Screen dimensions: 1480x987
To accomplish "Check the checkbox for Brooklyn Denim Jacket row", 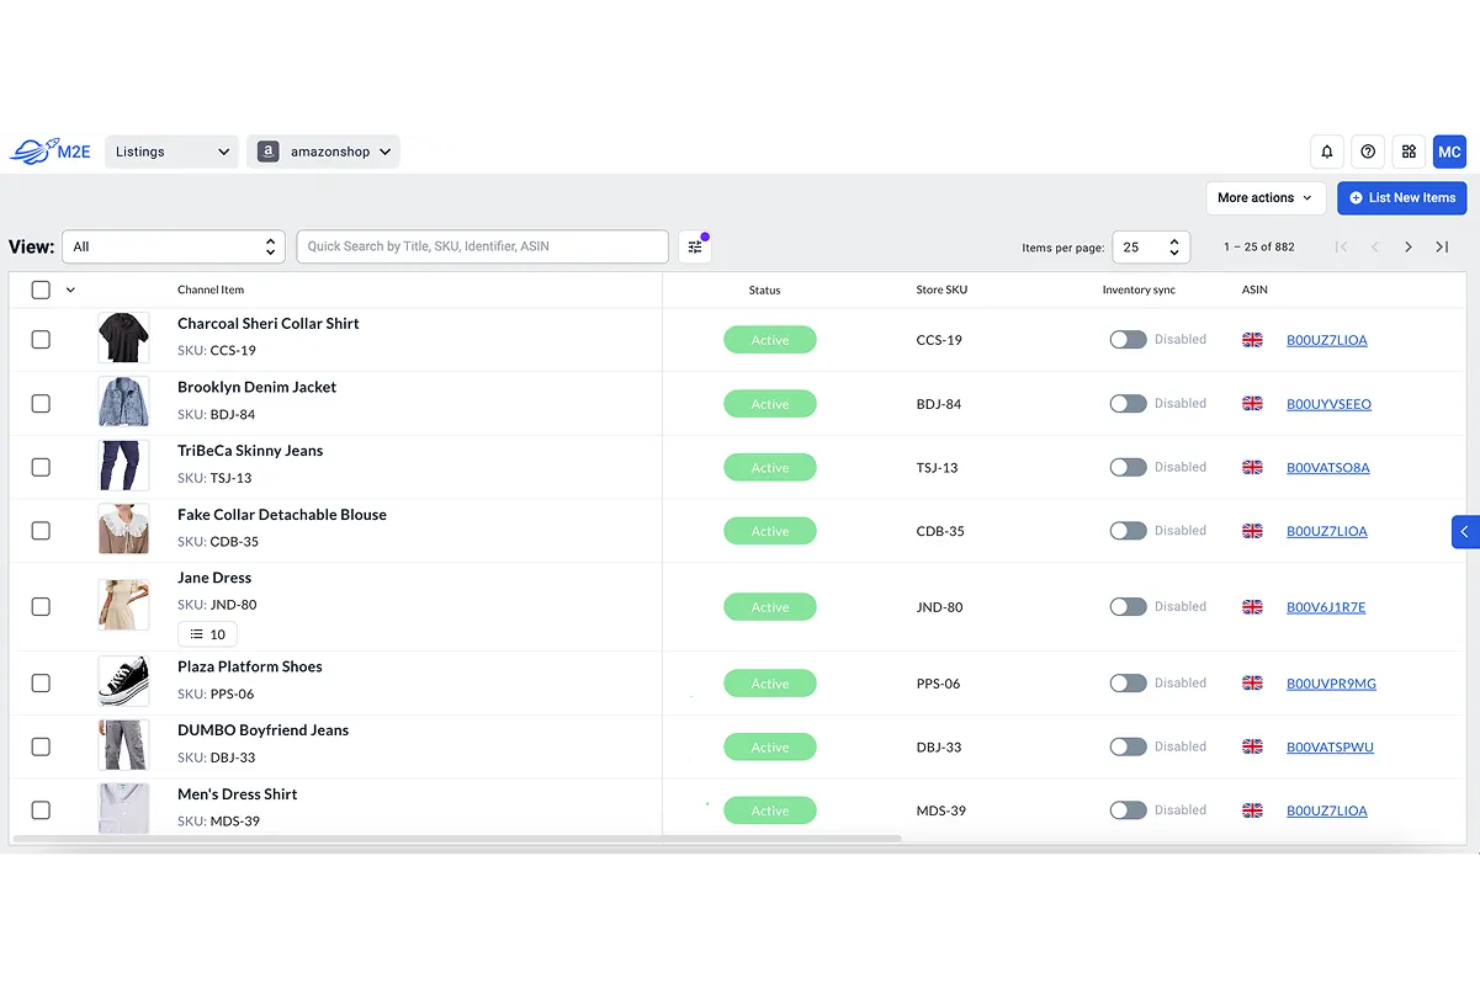I will pos(40,403).
